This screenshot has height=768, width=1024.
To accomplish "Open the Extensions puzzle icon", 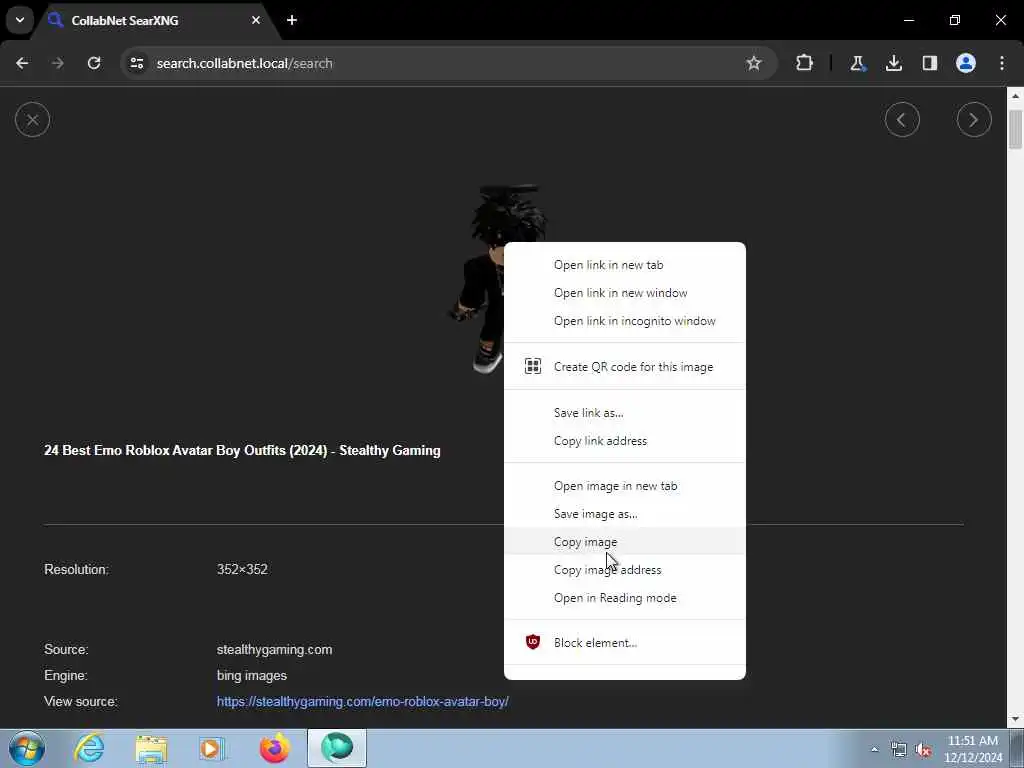I will (x=805, y=63).
